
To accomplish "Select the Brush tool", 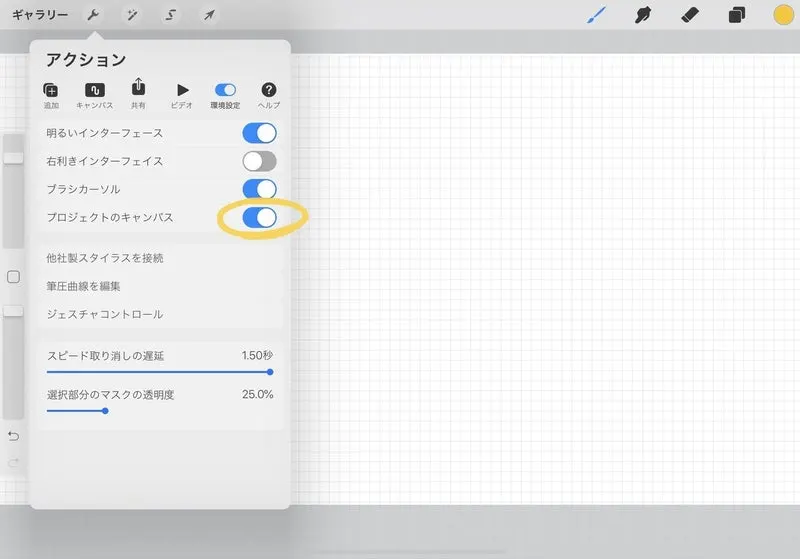I will (x=596, y=15).
